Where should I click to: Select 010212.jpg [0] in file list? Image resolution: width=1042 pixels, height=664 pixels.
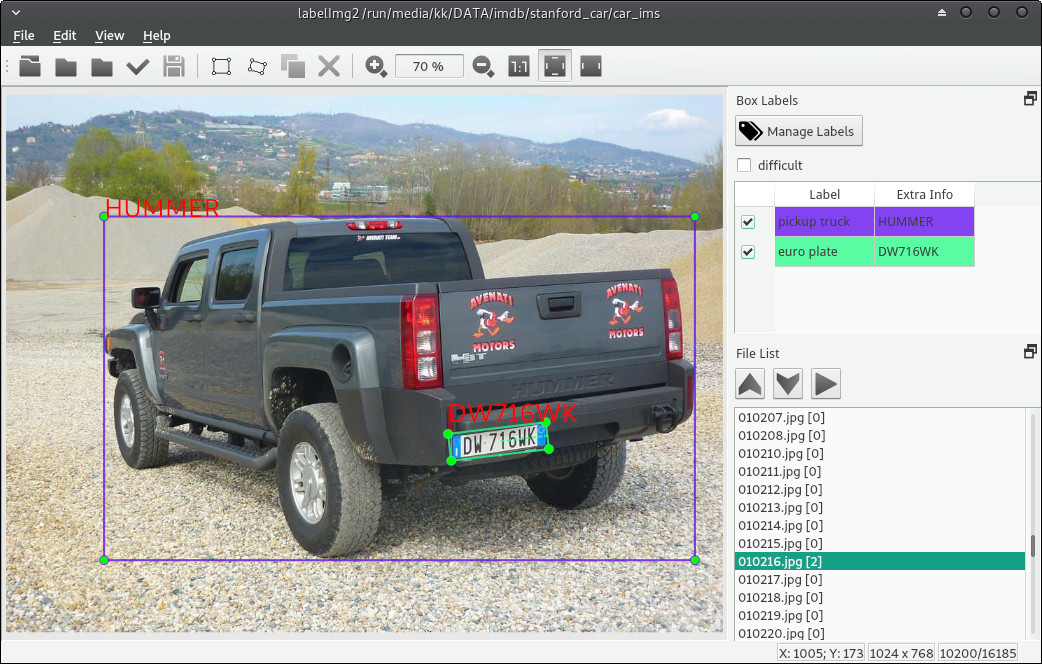(880, 489)
